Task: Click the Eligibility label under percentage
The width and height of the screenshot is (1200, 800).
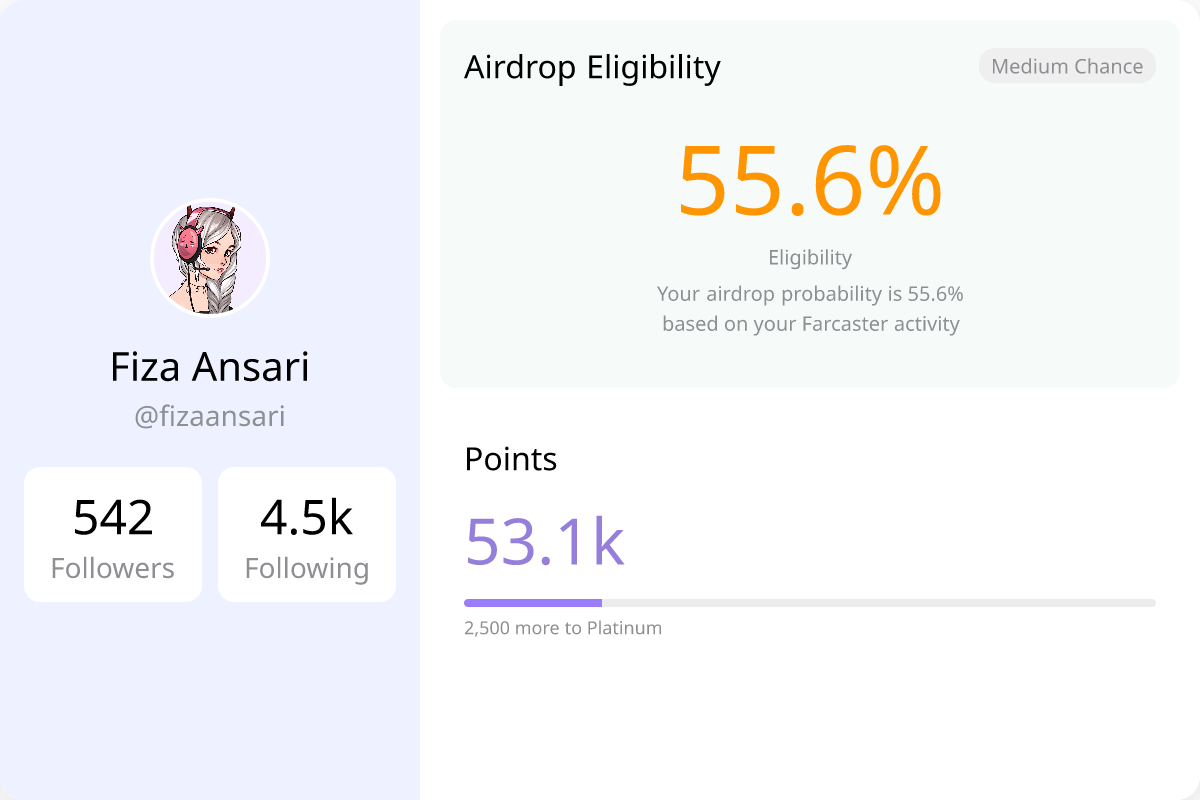Action: [810, 258]
